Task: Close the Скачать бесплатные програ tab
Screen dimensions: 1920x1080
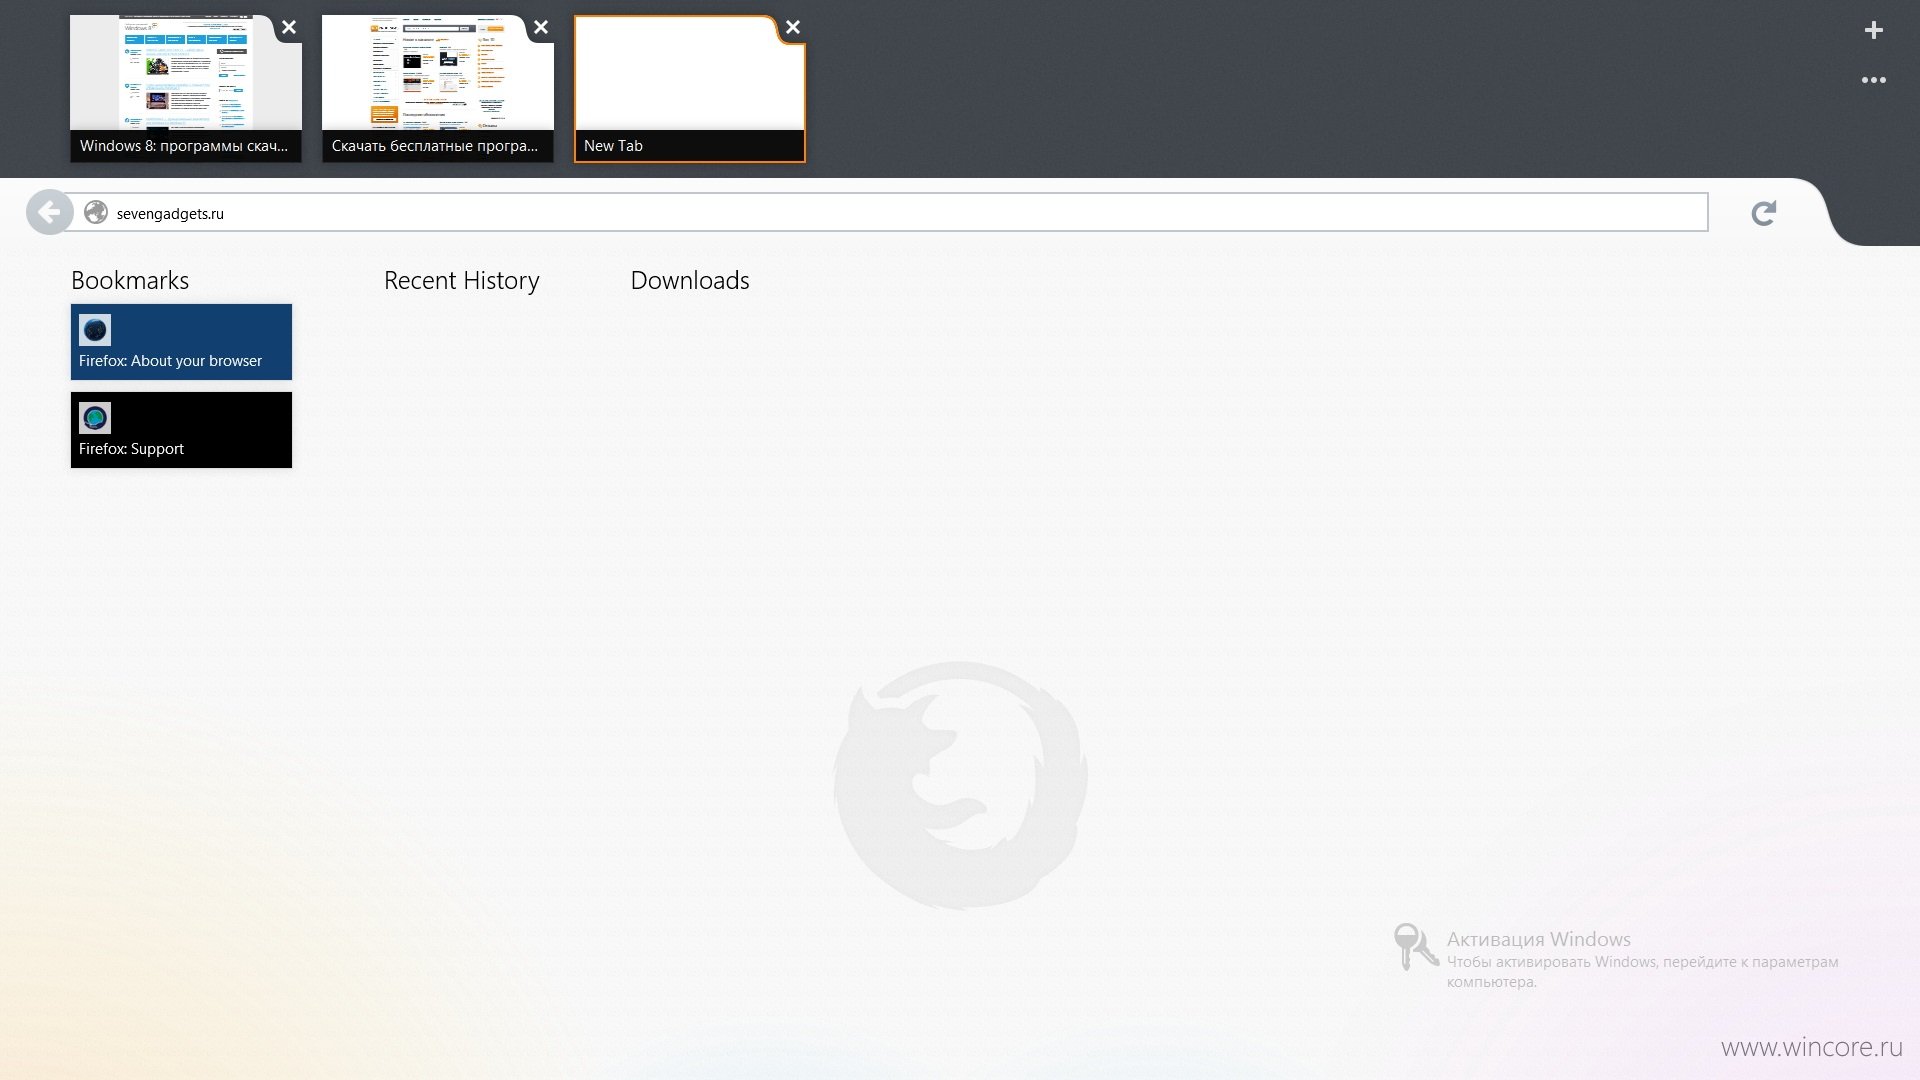Action: (x=541, y=28)
